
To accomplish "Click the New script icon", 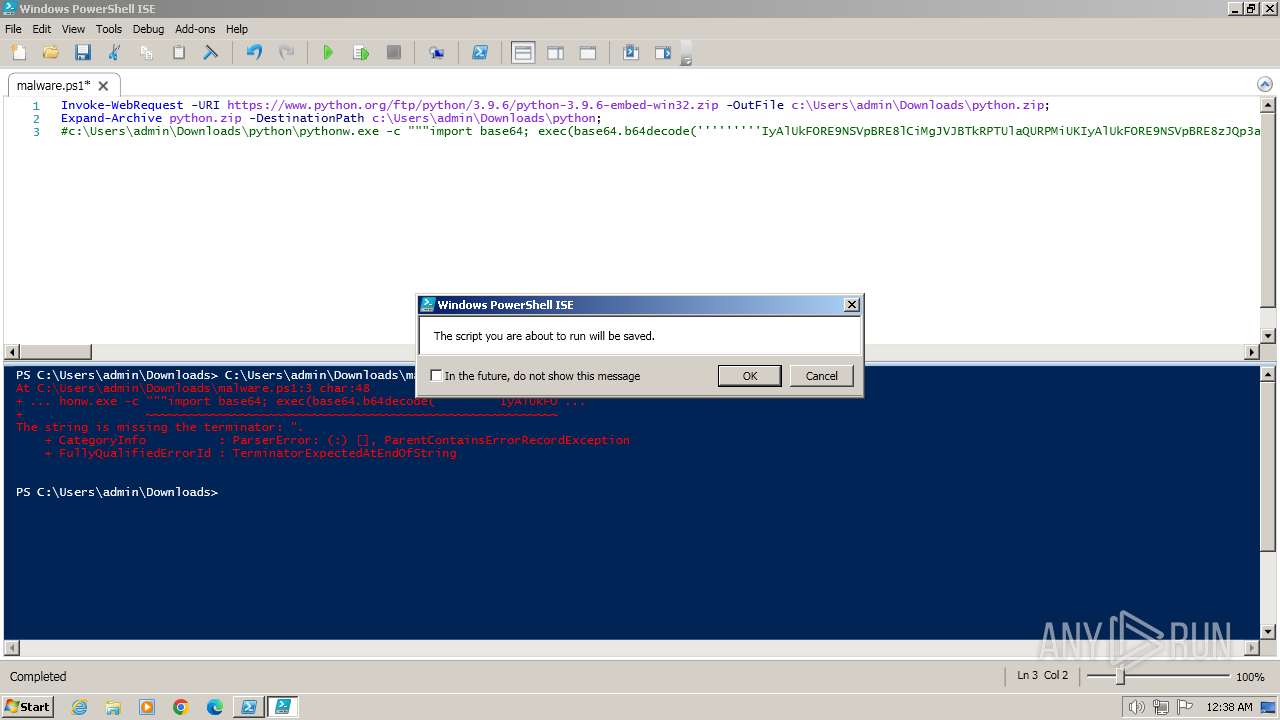I will click(18, 53).
